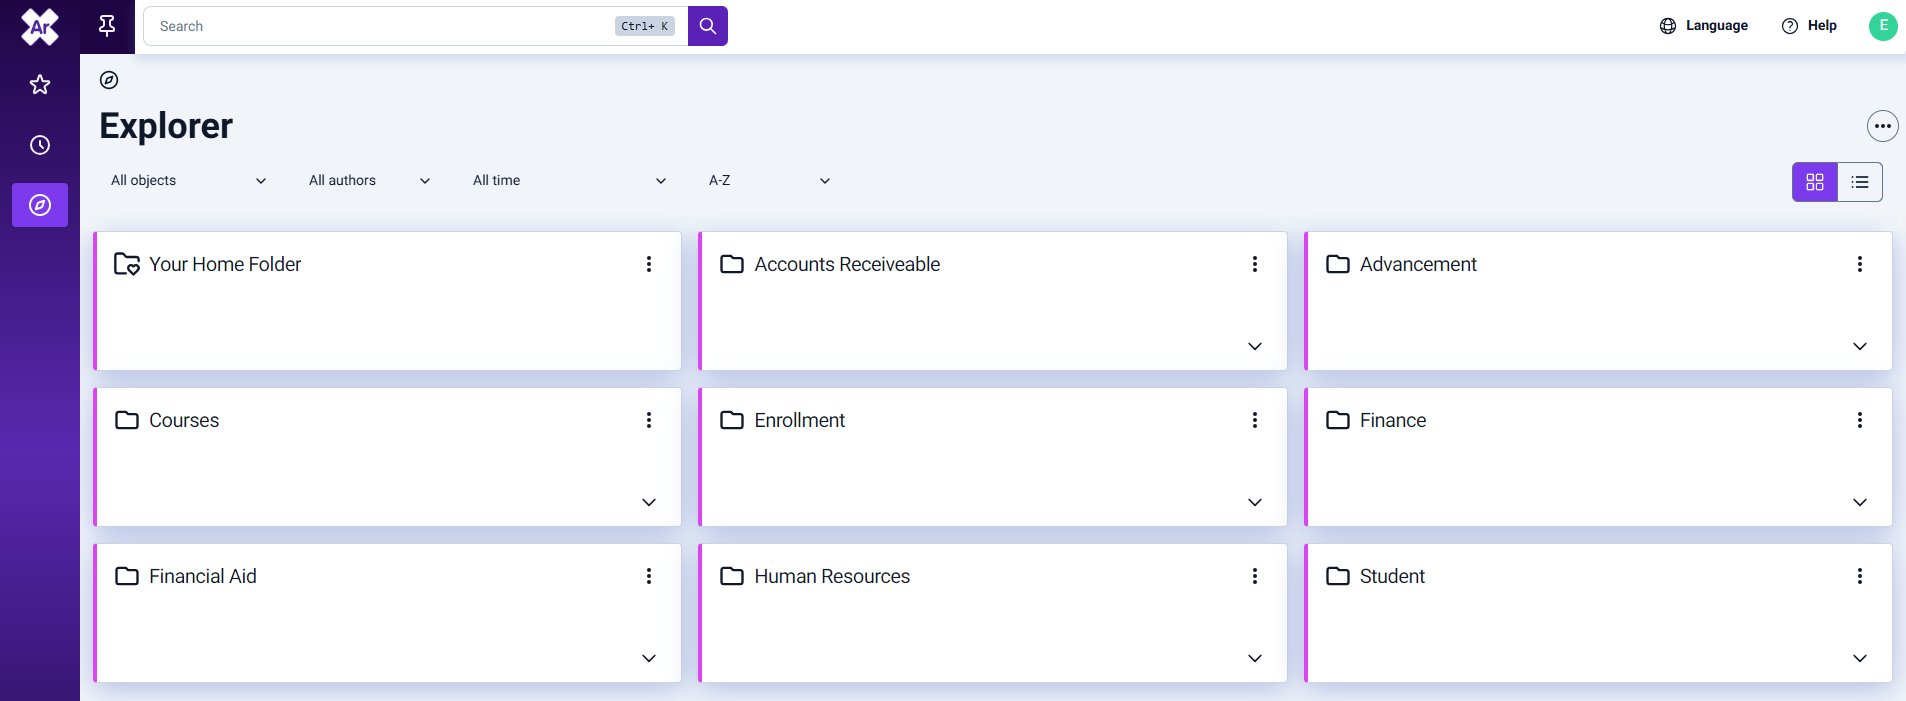The image size is (1906, 701).
Task: Expand the Enrollment card chevron
Action: click(1255, 502)
